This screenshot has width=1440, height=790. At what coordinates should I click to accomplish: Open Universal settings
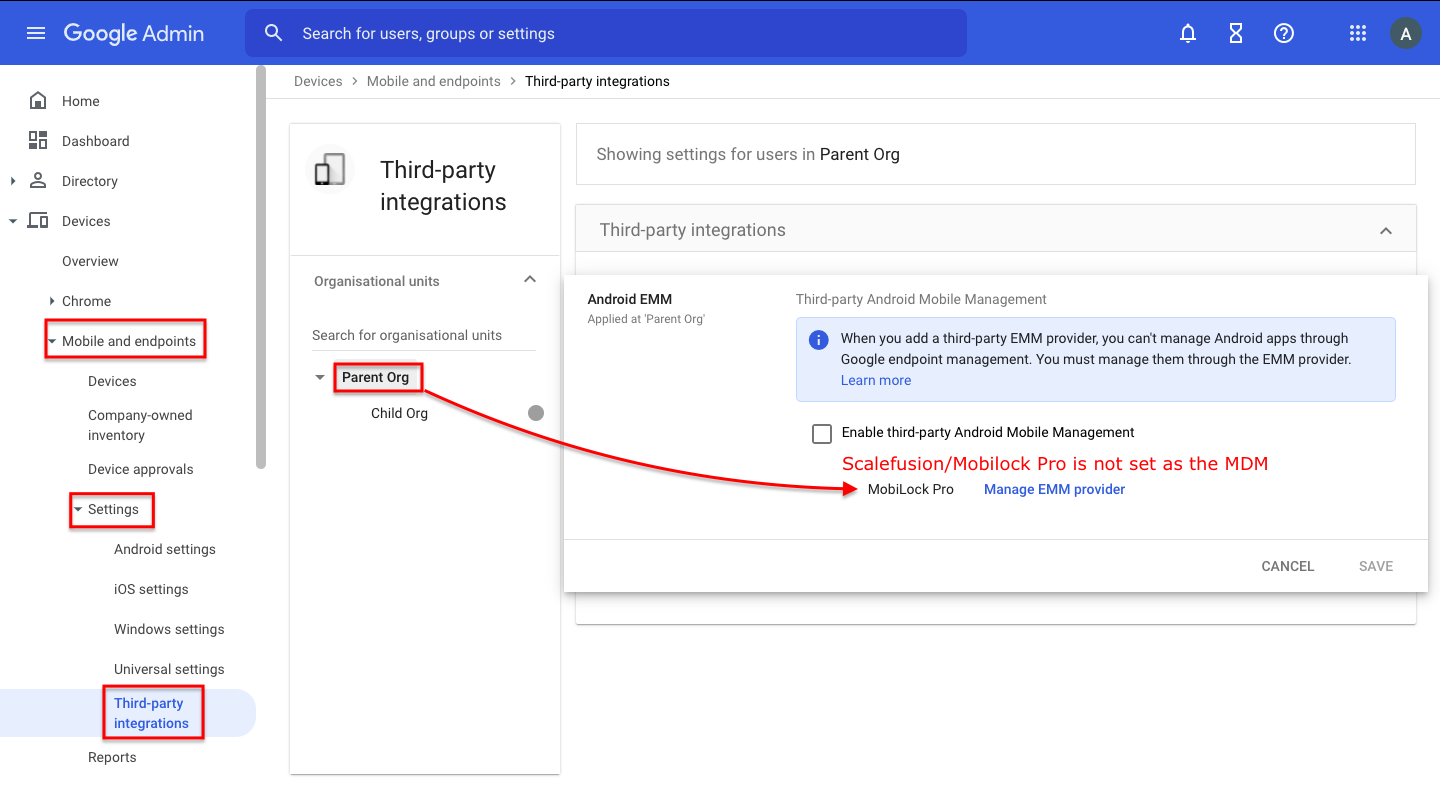pyautogui.click(x=169, y=669)
